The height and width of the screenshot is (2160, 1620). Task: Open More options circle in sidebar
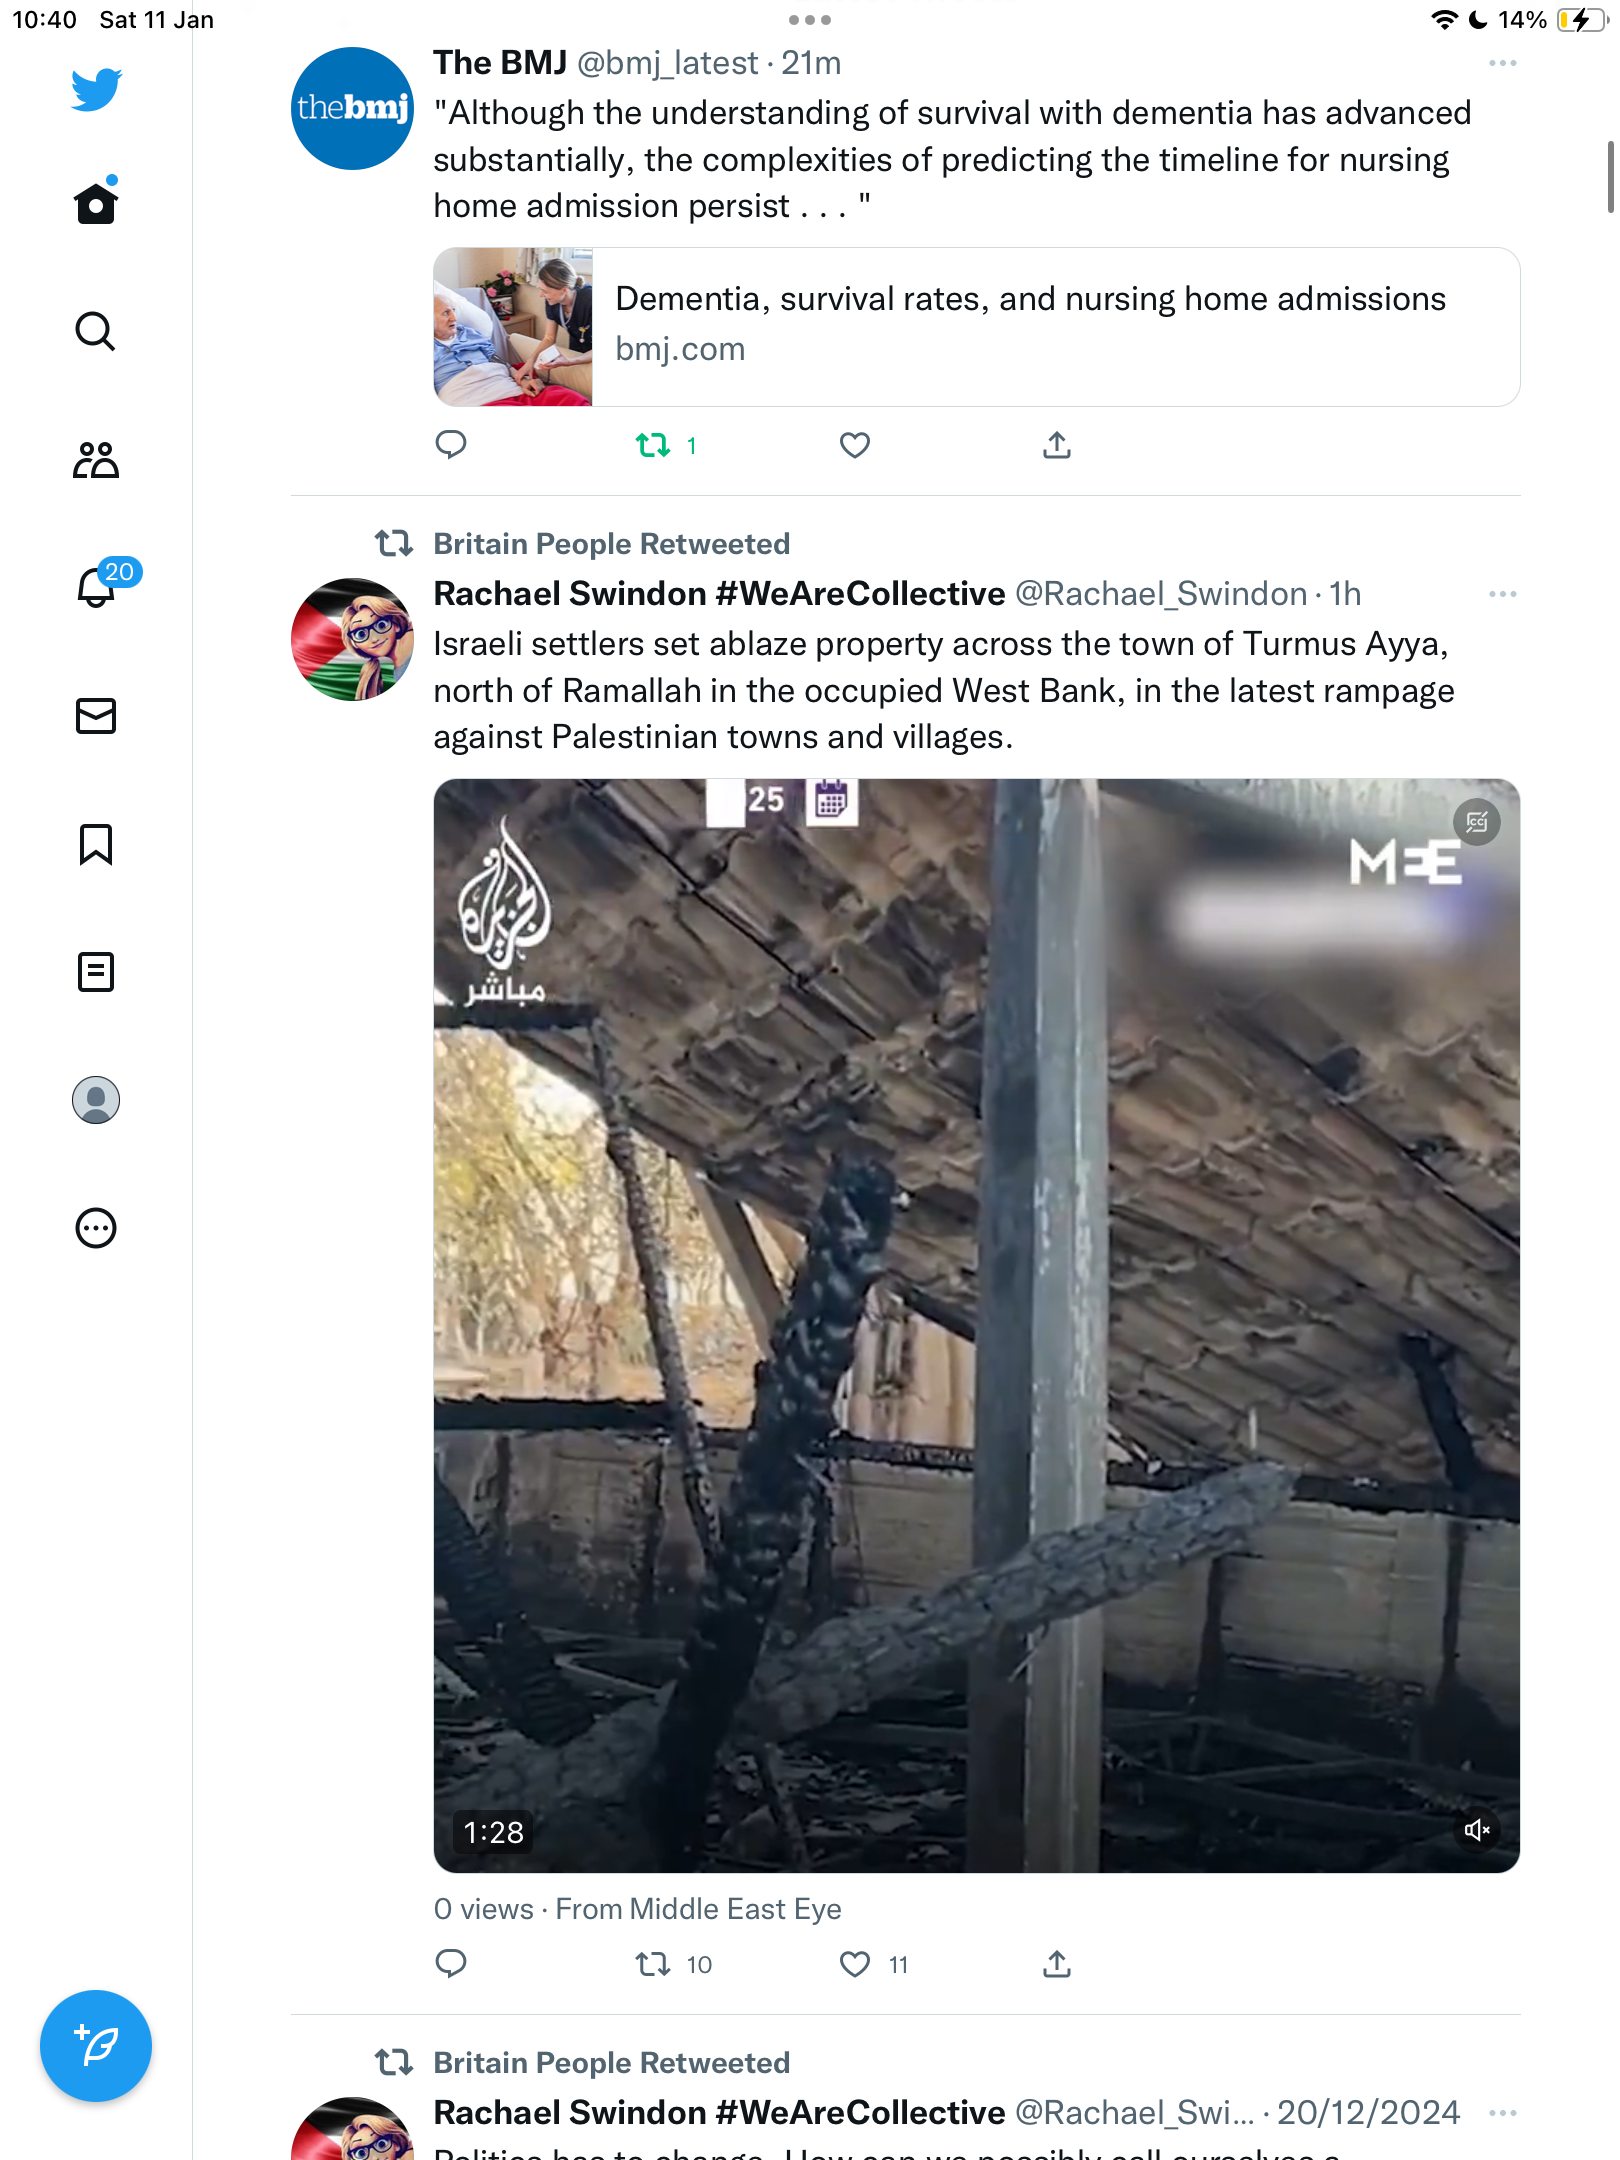pos(96,1228)
